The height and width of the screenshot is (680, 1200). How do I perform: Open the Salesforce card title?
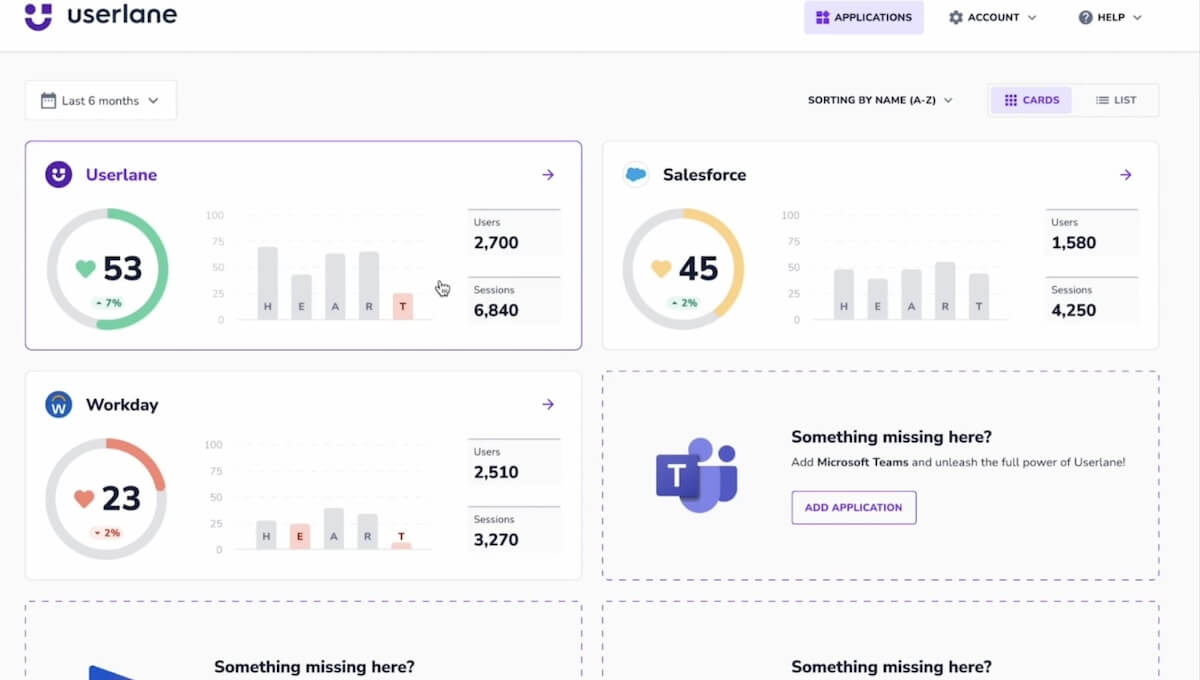704,175
